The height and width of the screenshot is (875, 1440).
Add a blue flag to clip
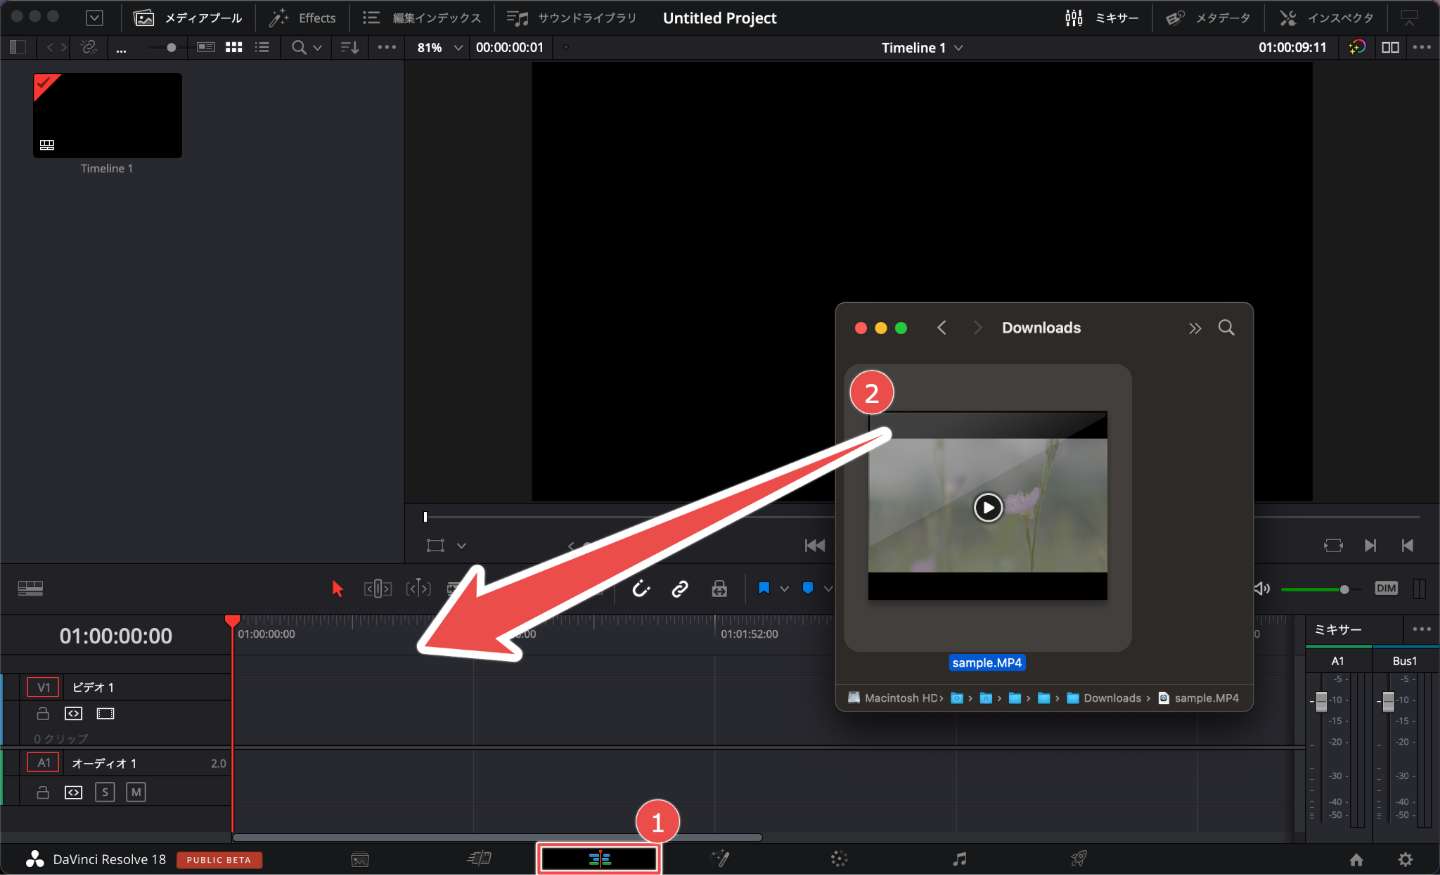point(764,588)
